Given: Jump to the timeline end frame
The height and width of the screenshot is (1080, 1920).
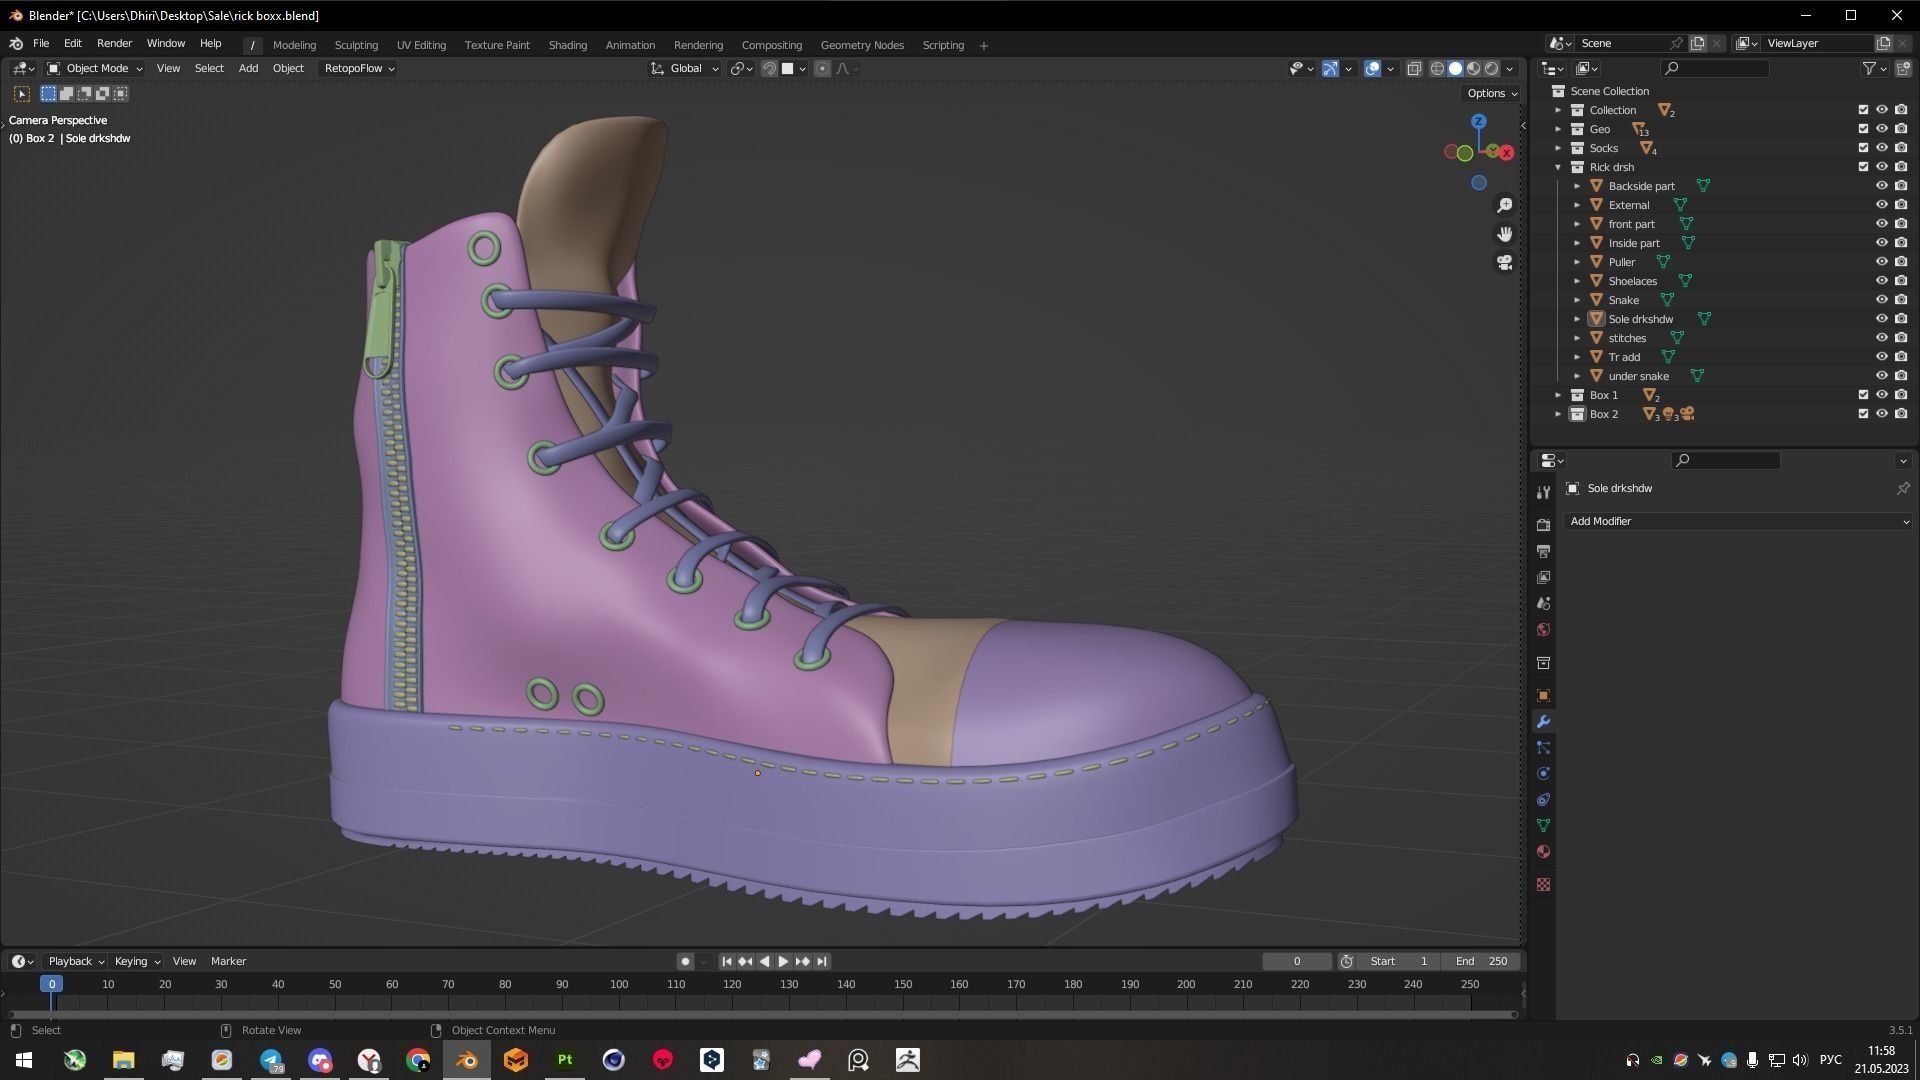Looking at the screenshot, I should point(821,962).
